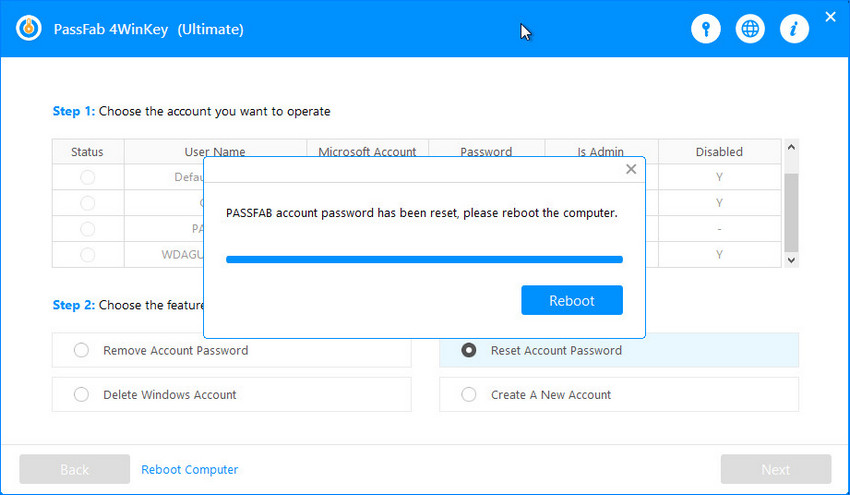Select Create A New Account option
Screen dimensions: 850x495
tap(468, 394)
